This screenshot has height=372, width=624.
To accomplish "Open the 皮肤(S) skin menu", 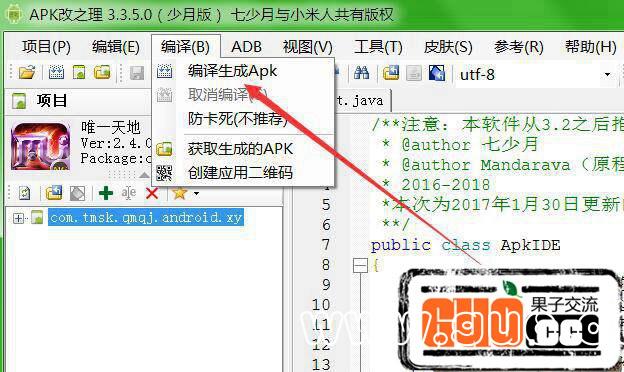I will pos(448,47).
